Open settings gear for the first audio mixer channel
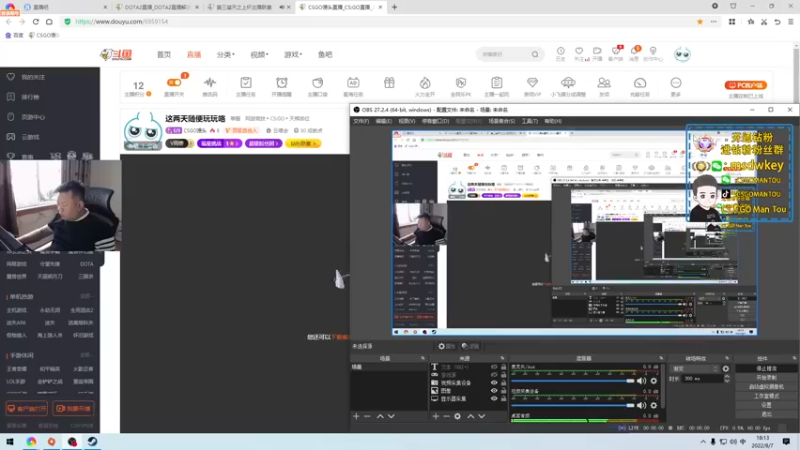Viewport: 800px width, 450px height. pyautogui.click(x=654, y=381)
